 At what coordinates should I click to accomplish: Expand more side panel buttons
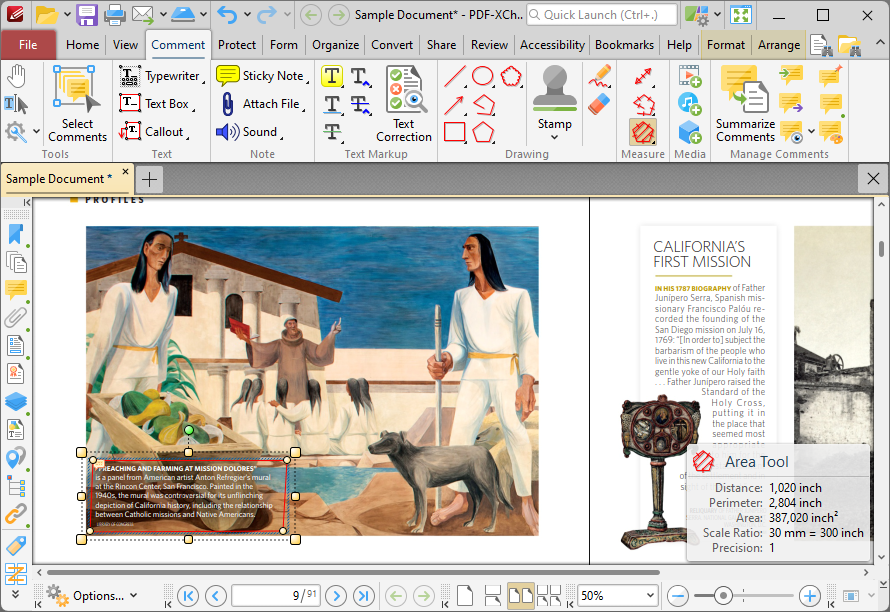click(16, 594)
